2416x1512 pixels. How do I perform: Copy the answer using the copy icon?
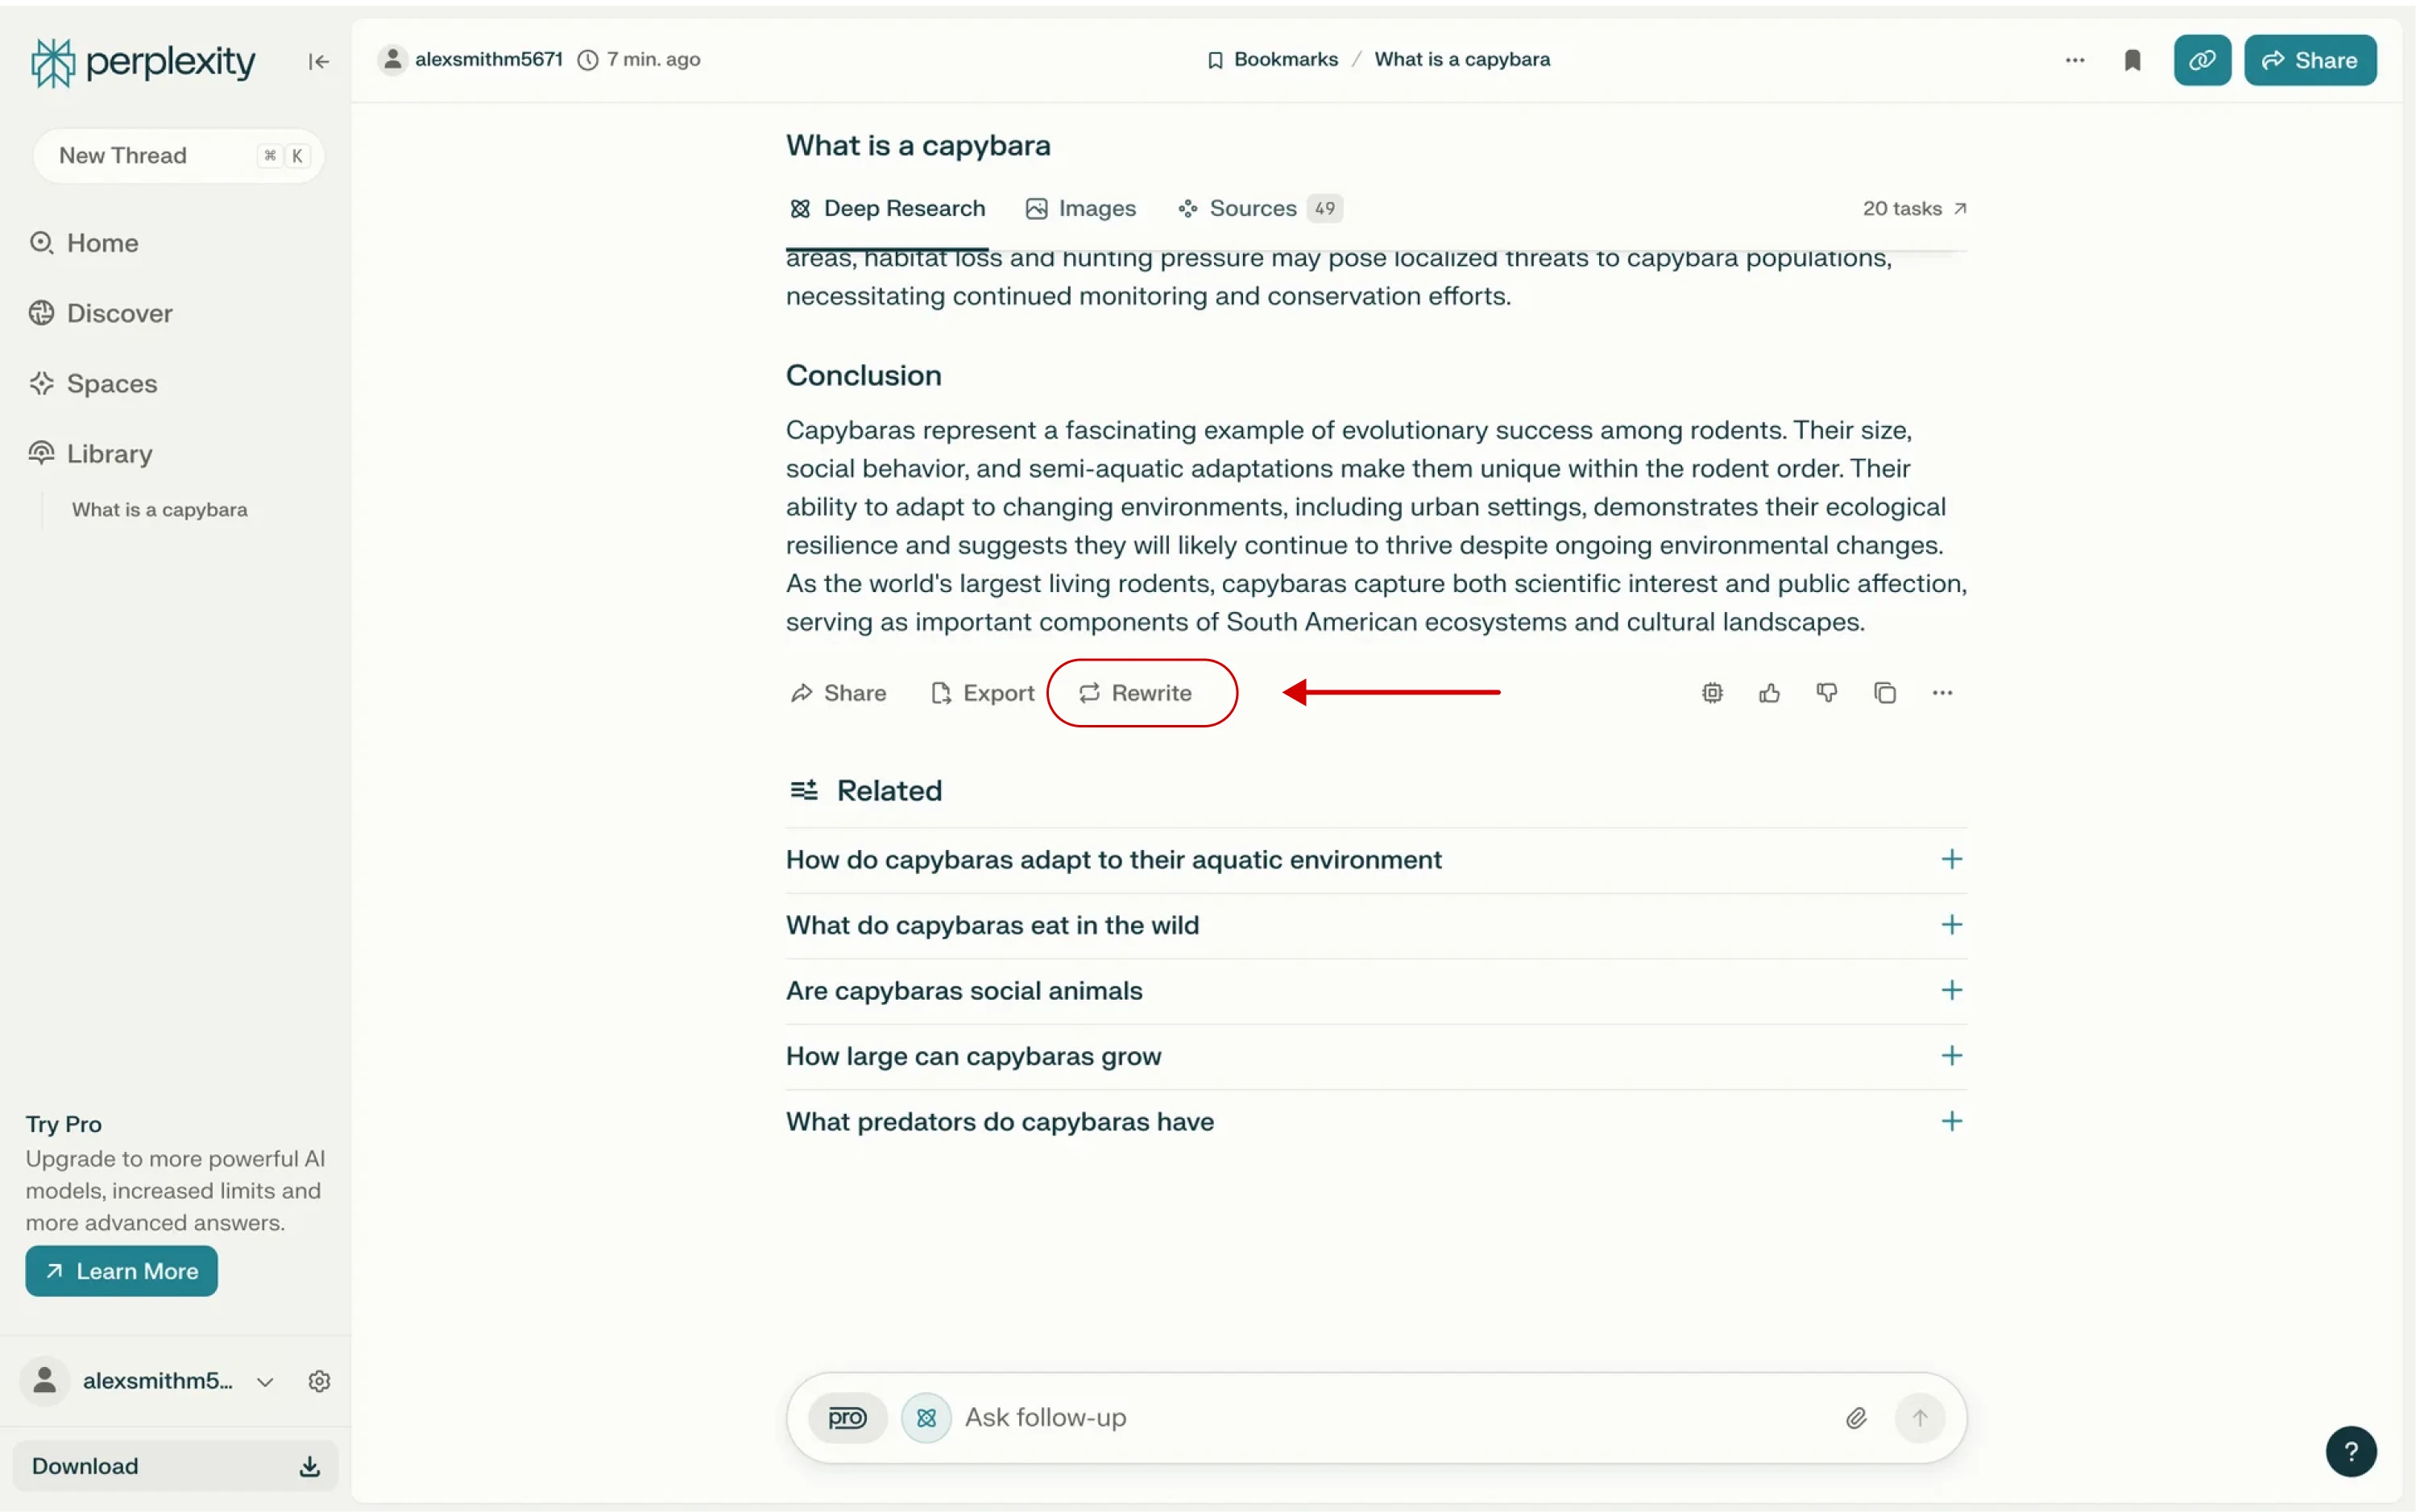(x=1885, y=692)
